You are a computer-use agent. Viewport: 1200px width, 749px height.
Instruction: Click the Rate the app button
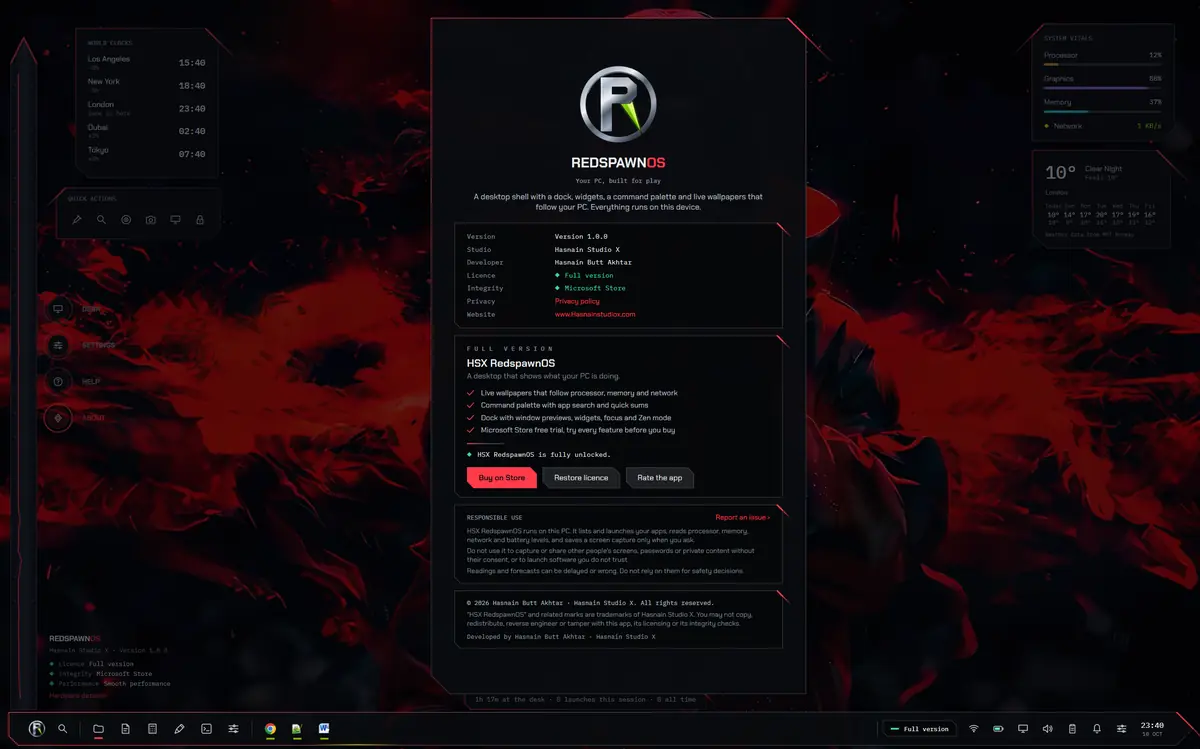[x=660, y=478]
